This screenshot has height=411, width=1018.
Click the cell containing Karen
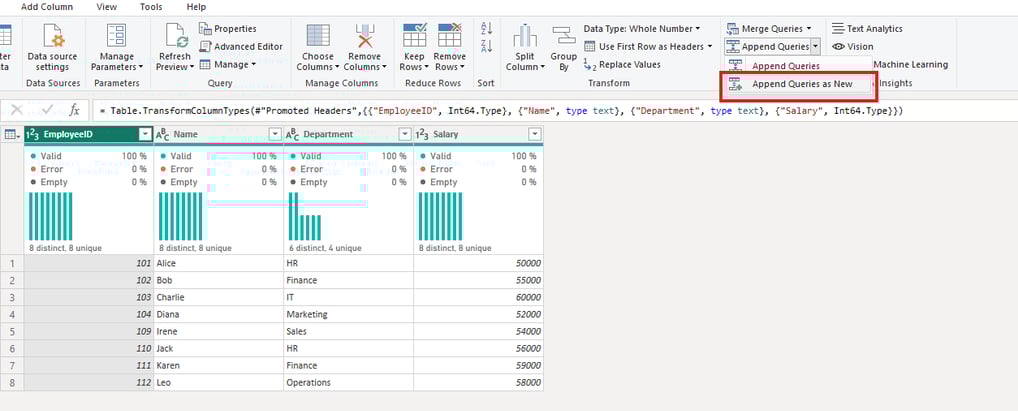coord(218,366)
